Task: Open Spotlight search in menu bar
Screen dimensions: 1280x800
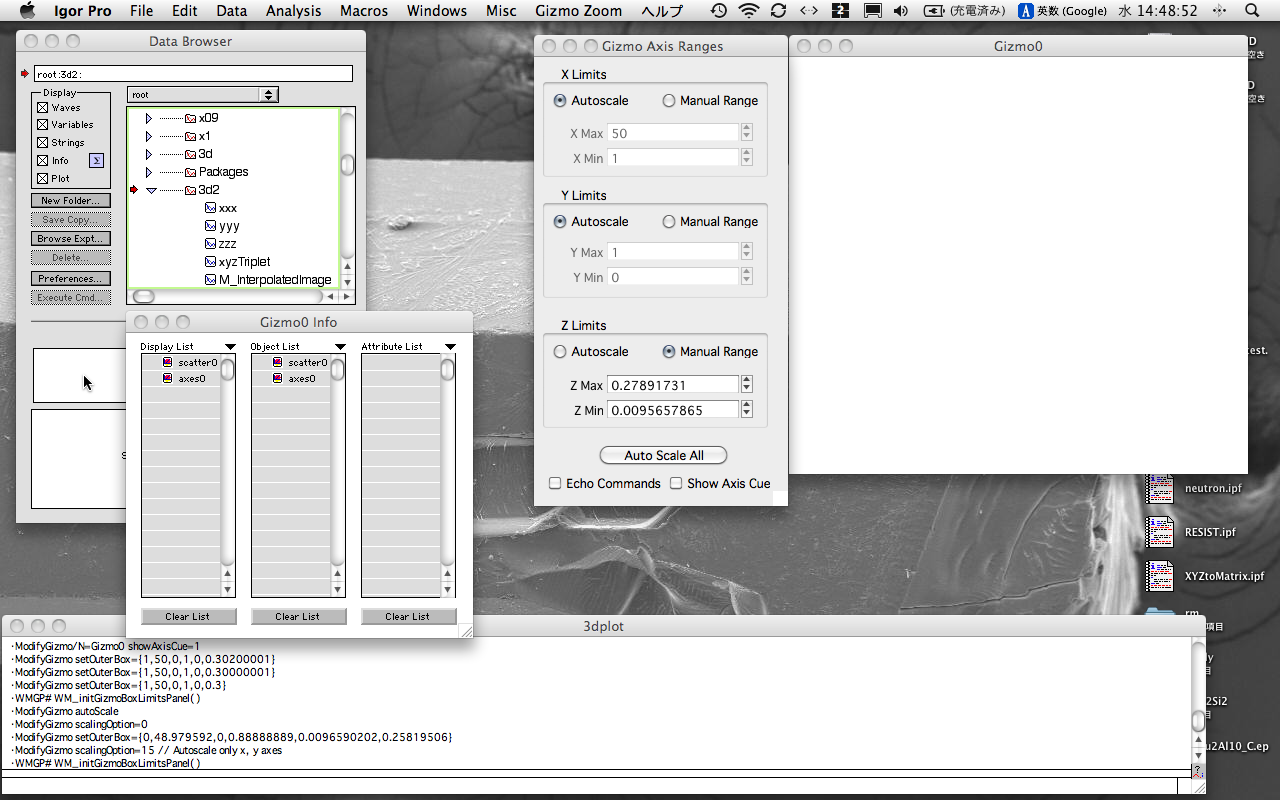Action: 1253,11
